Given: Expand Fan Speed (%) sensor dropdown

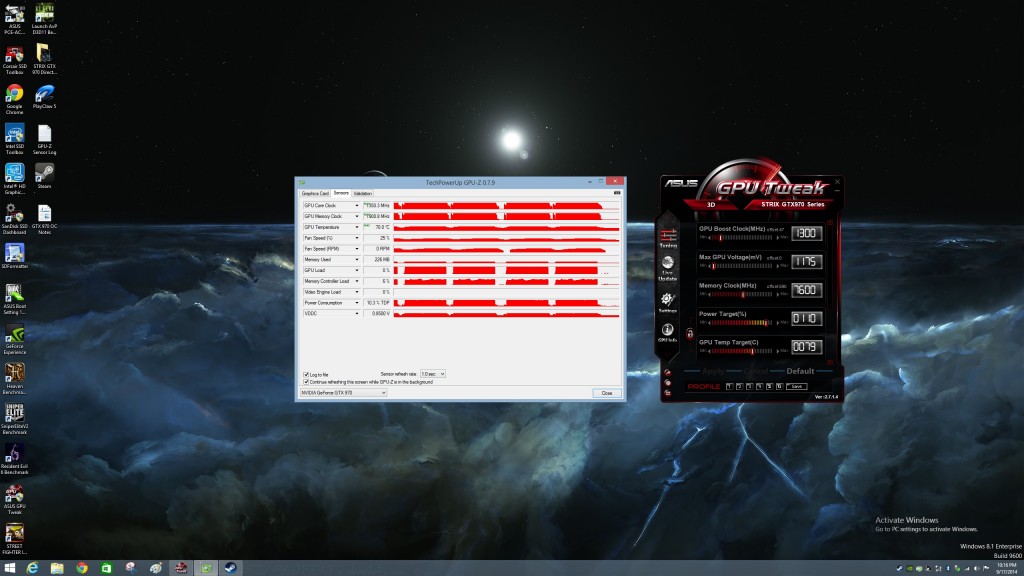Looking at the screenshot, I should pos(357,238).
